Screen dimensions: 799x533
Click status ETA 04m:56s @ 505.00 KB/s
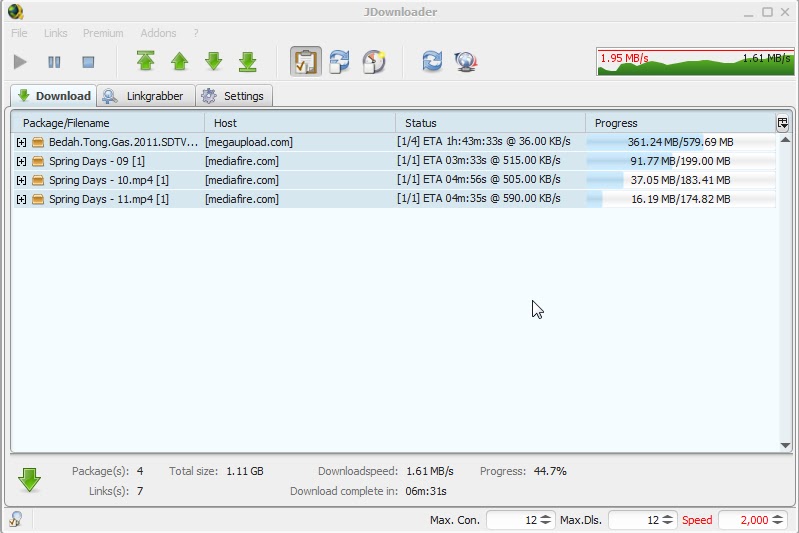pos(478,179)
